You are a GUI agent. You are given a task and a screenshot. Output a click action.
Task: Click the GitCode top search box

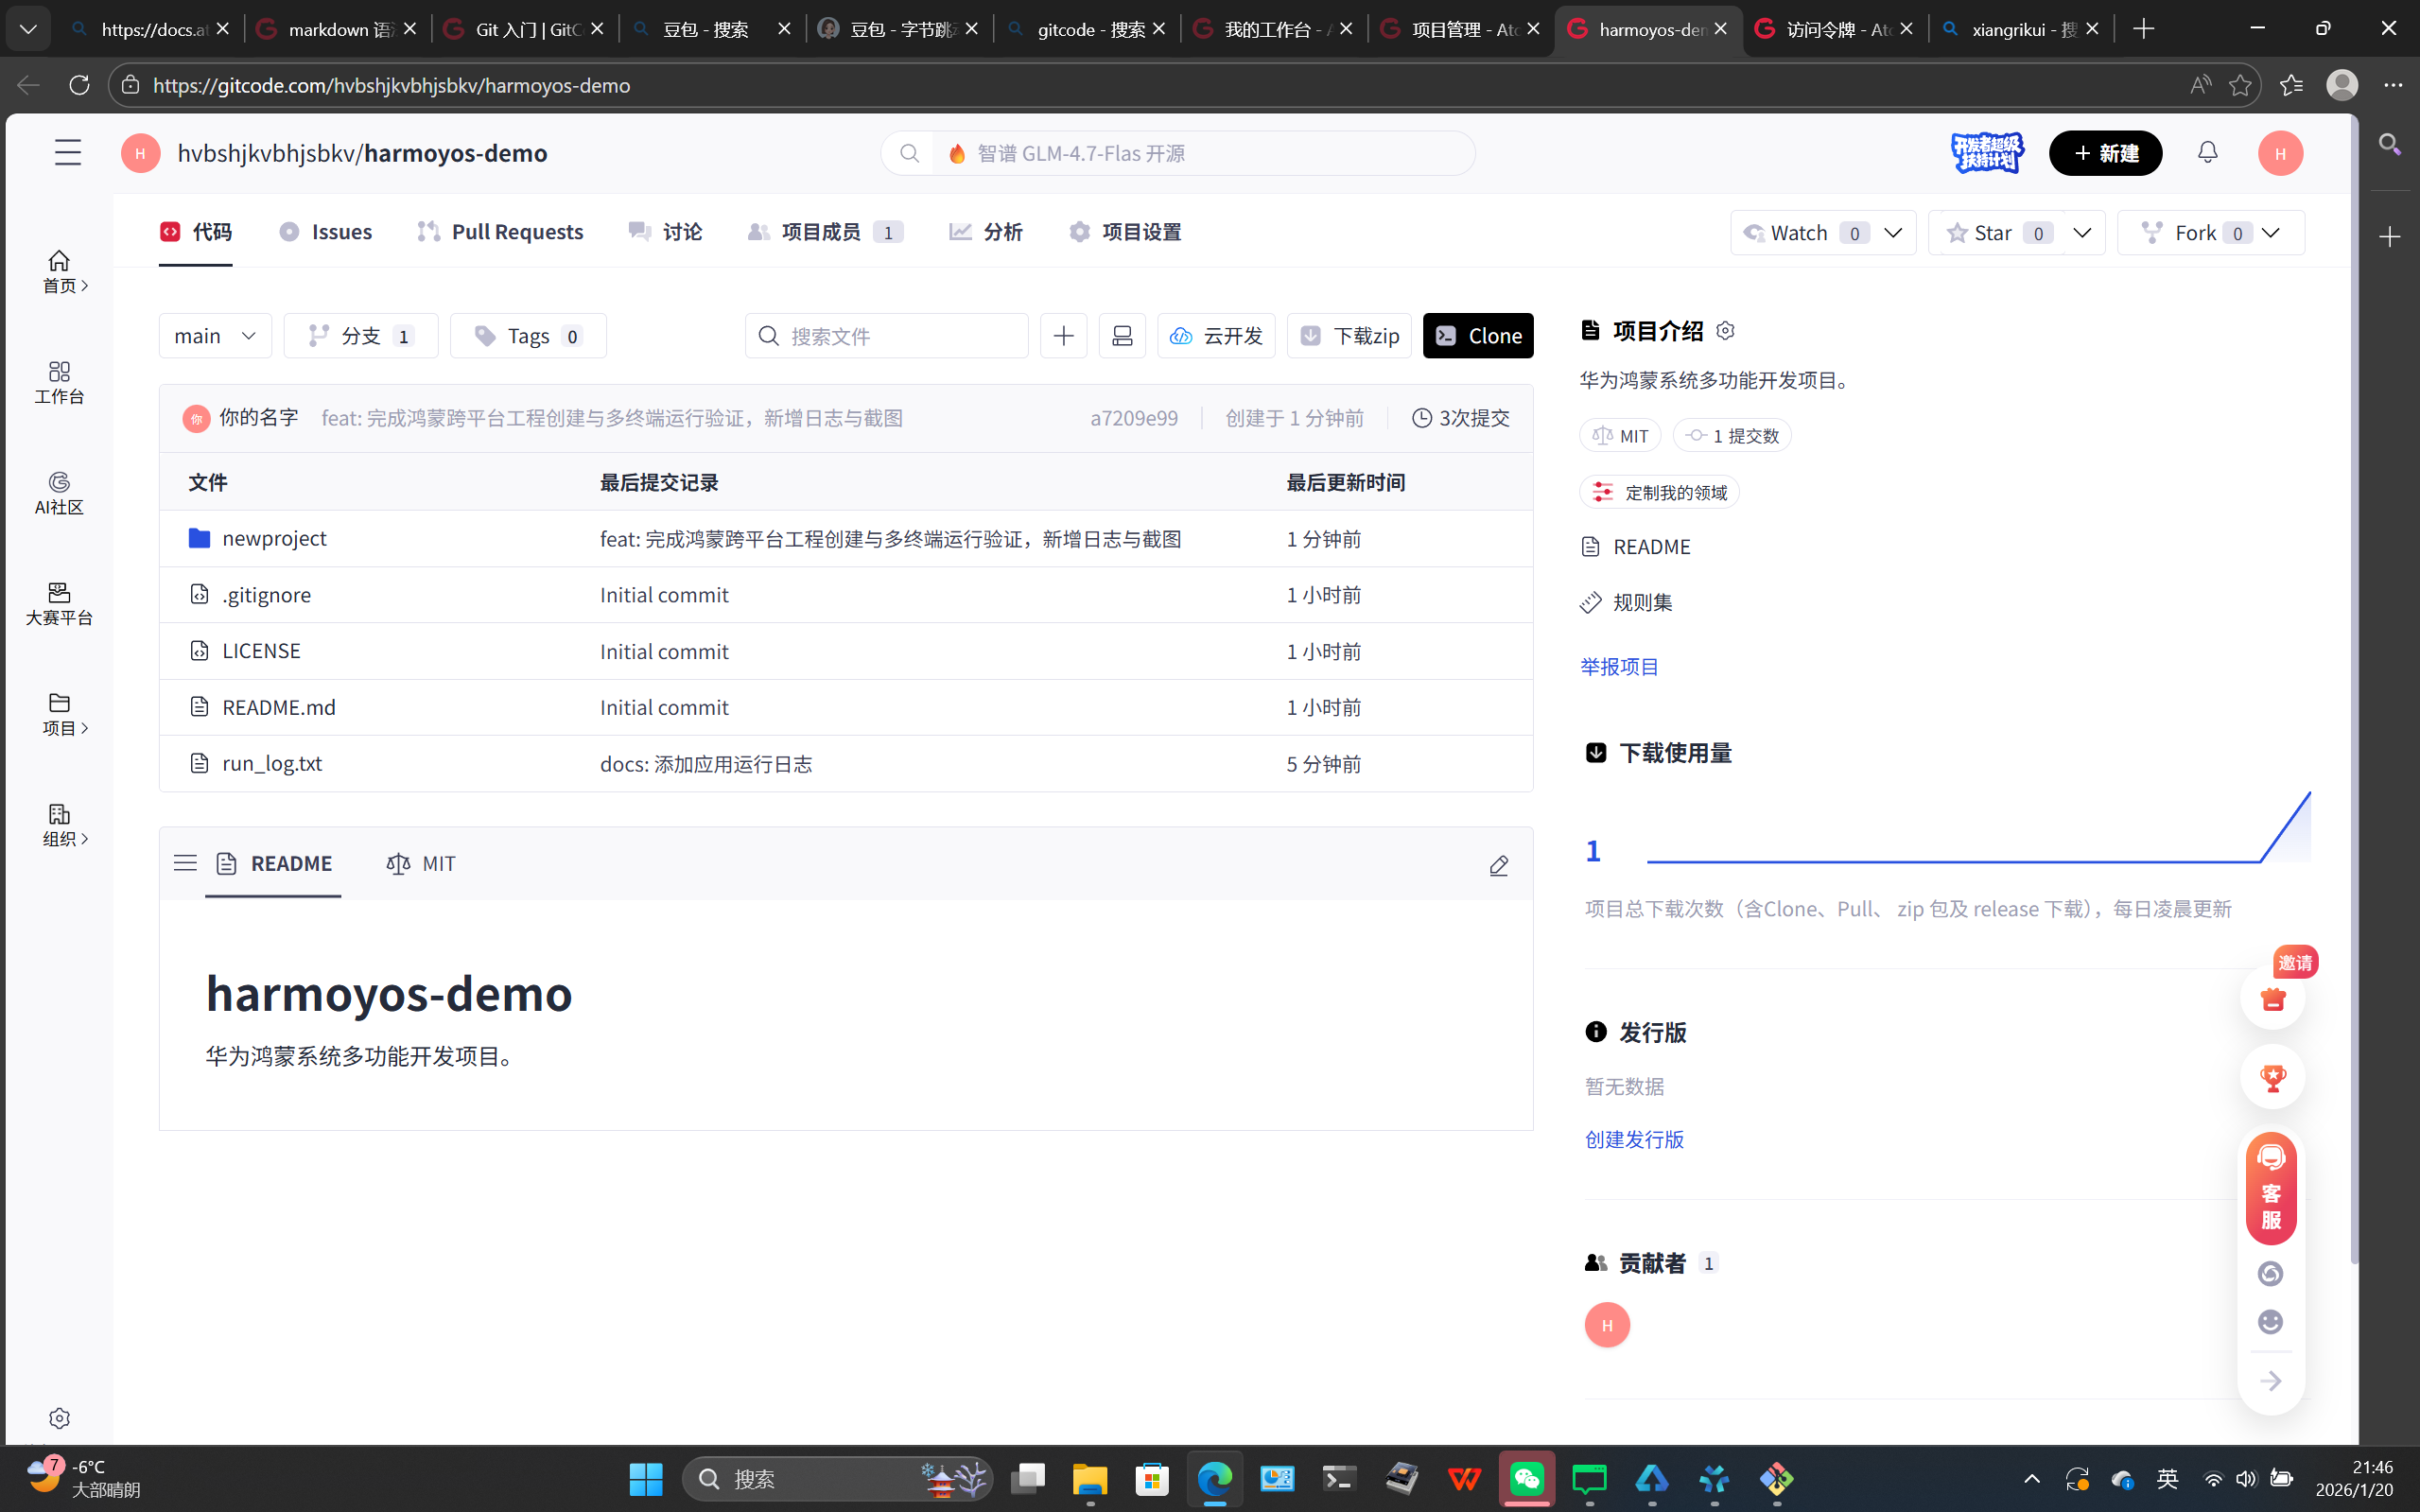(1178, 153)
